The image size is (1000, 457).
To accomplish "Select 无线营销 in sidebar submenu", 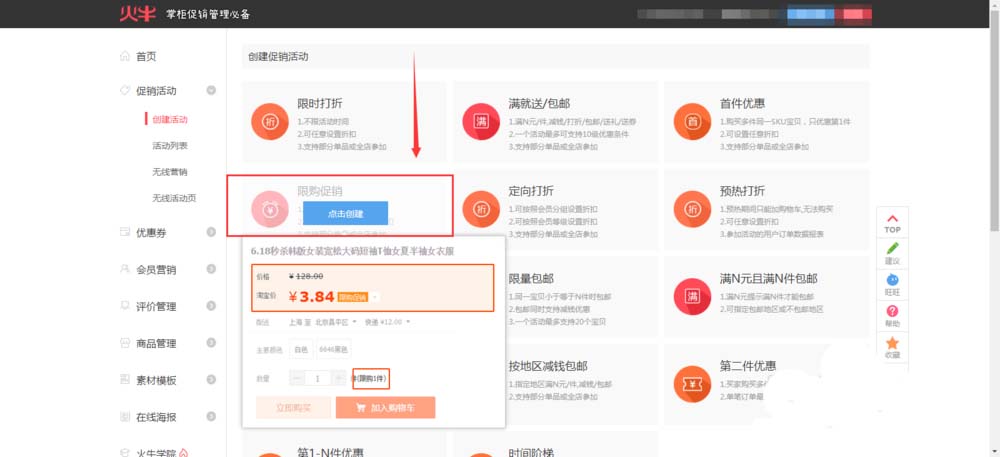I will [170, 171].
